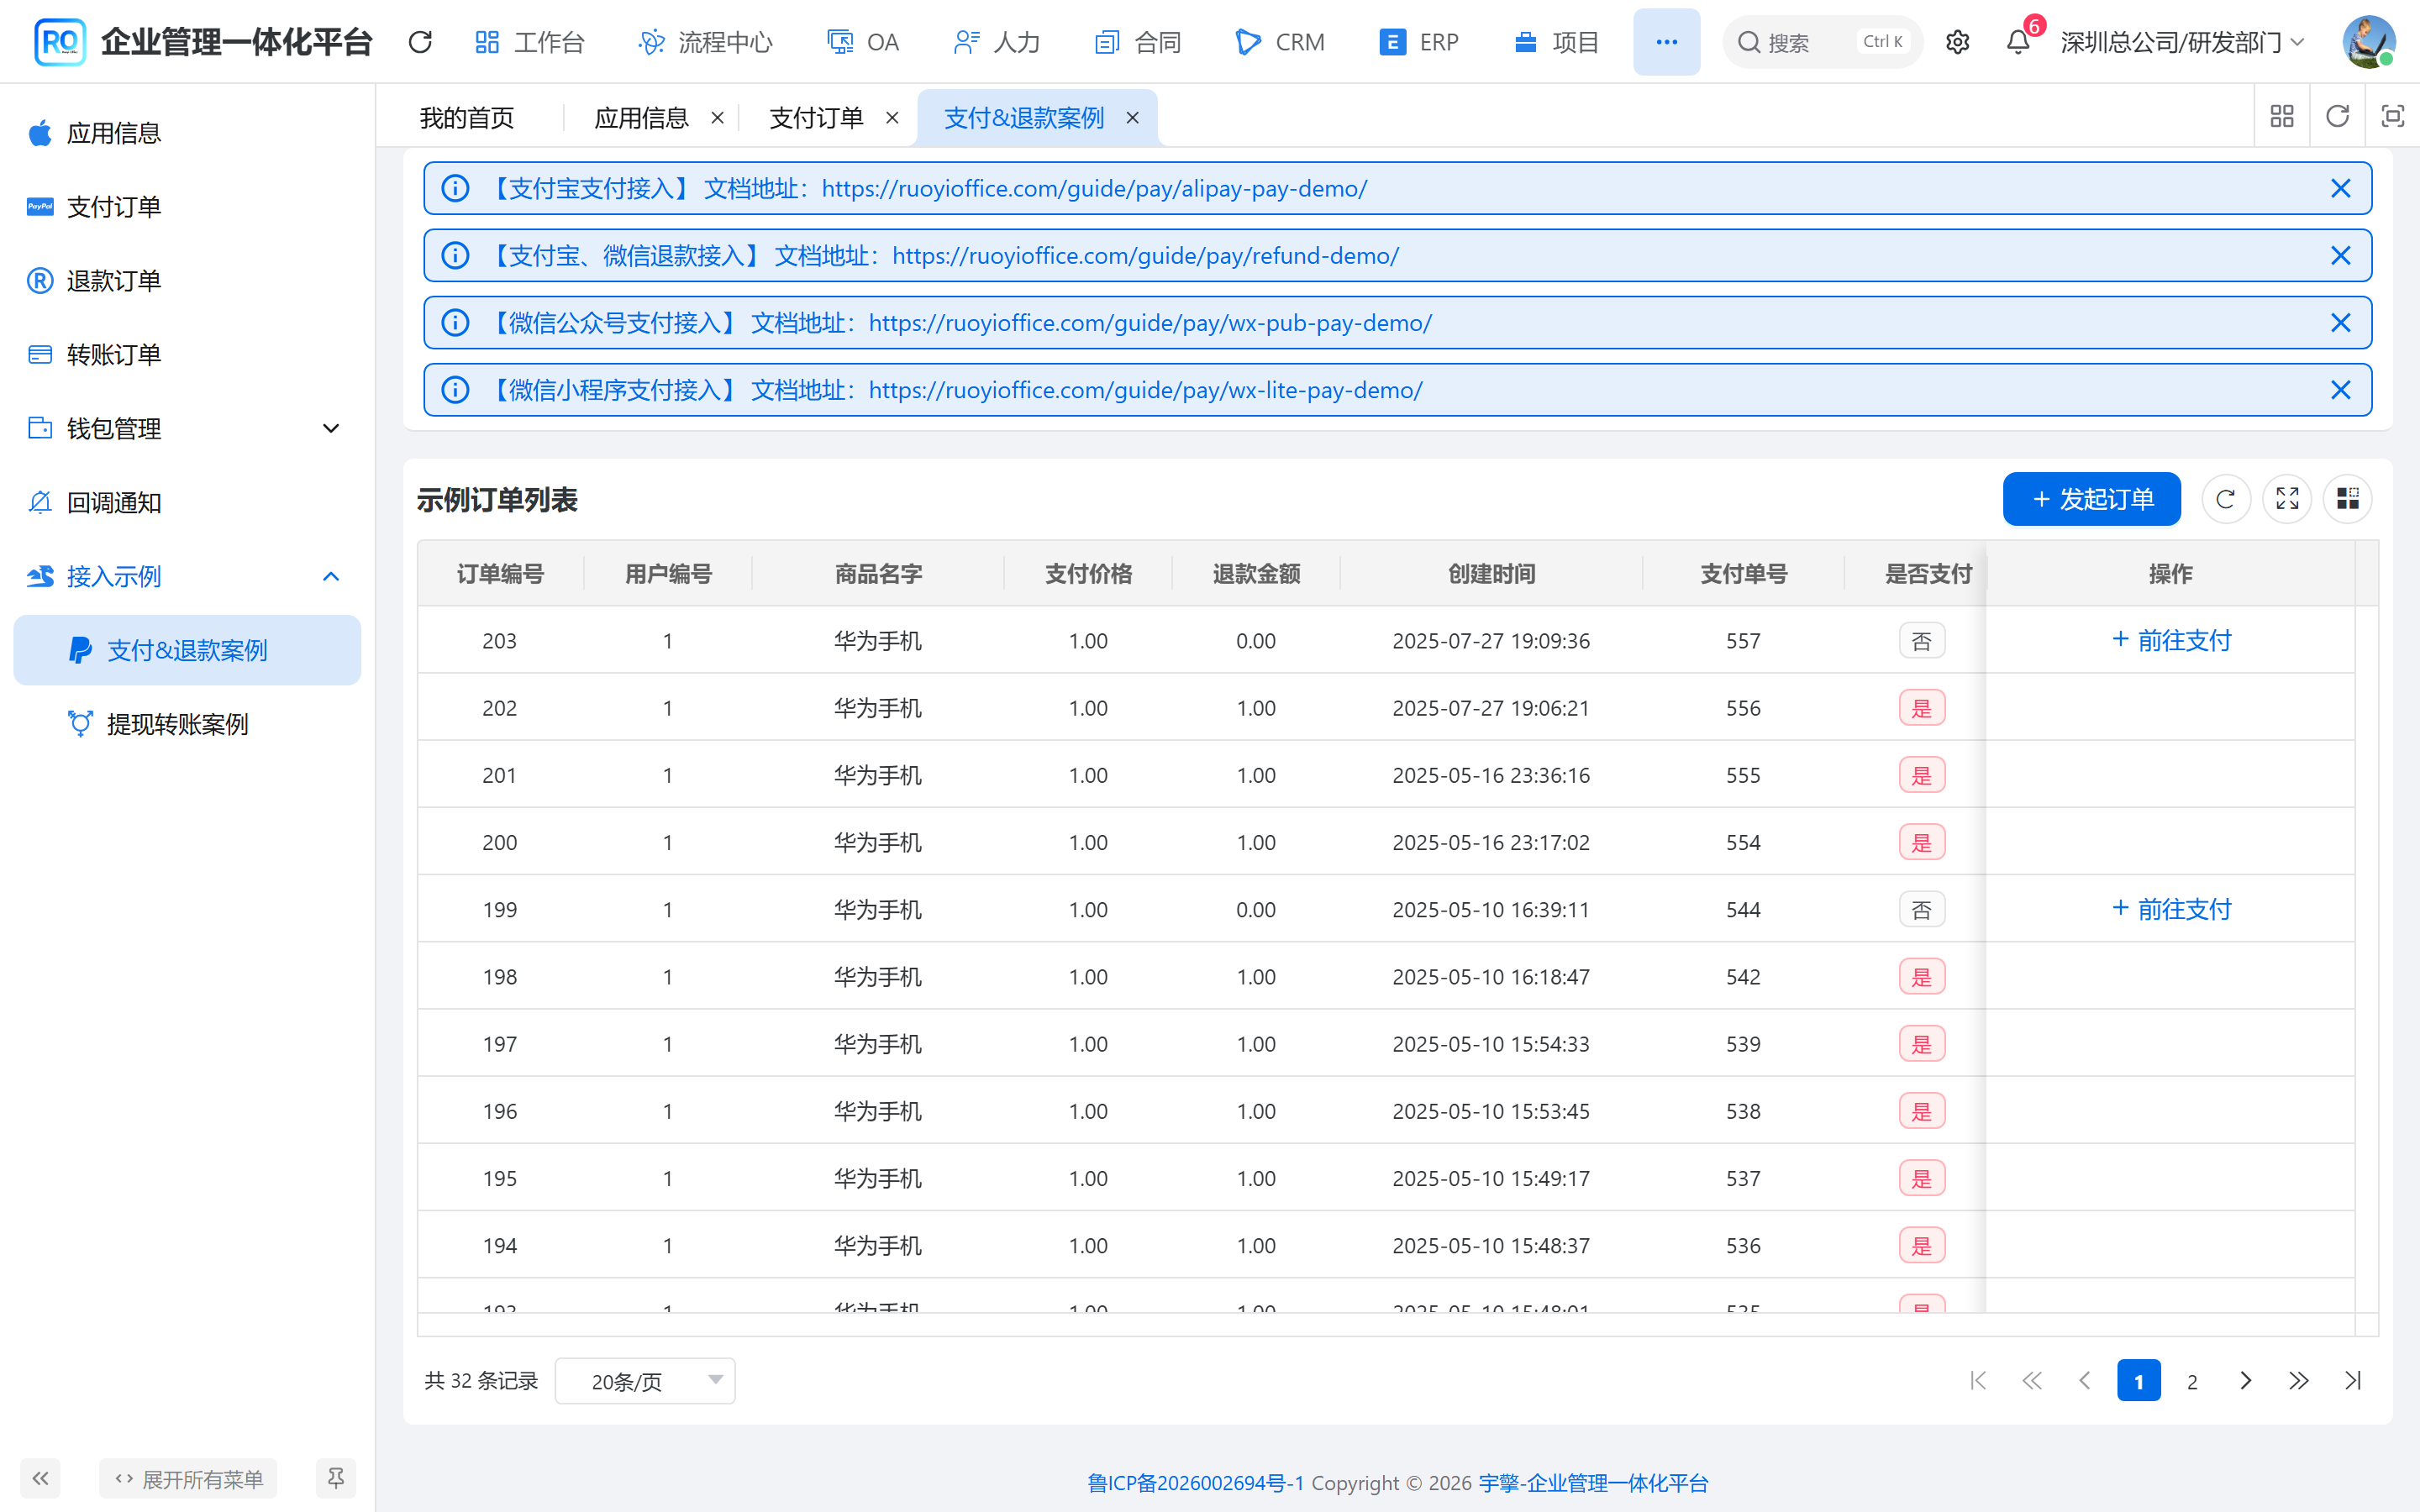This screenshot has width=2420, height=1512.
Task: Go to the first page of results
Action: pyautogui.click(x=1978, y=1381)
